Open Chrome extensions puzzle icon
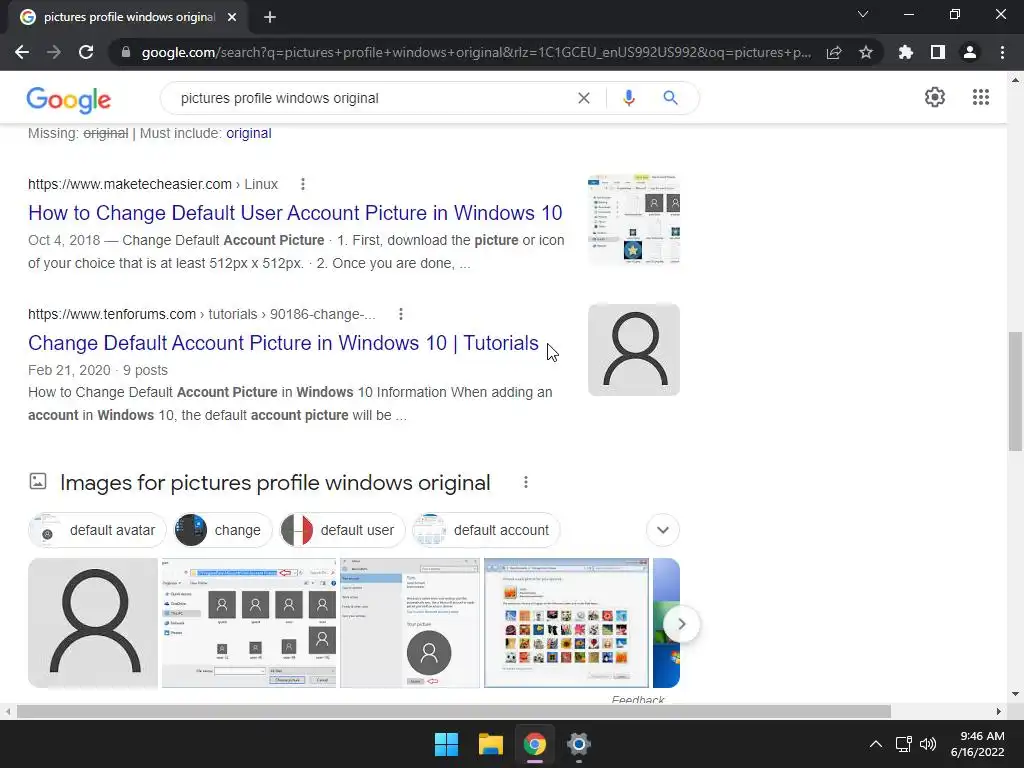Screen dimensions: 1024x768 click(x=906, y=52)
